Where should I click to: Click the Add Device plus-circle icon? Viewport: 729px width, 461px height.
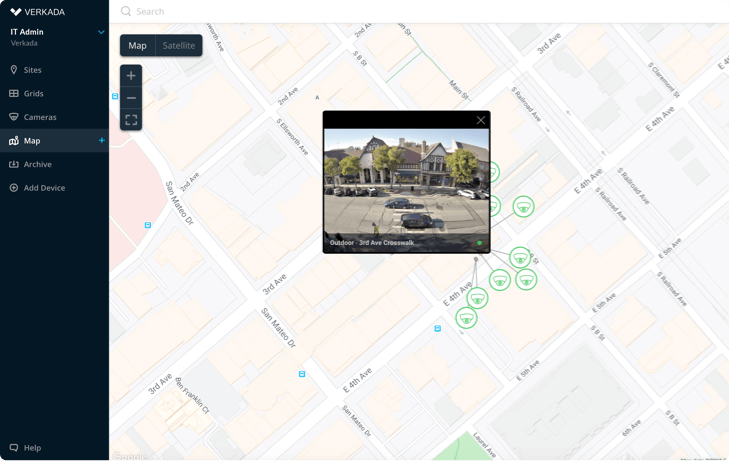[14, 188]
